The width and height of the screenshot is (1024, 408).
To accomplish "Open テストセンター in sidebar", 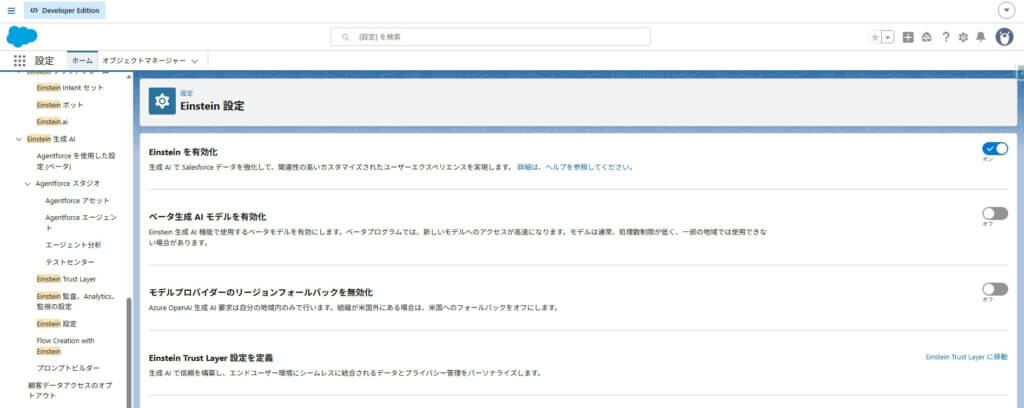I will [x=70, y=262].
